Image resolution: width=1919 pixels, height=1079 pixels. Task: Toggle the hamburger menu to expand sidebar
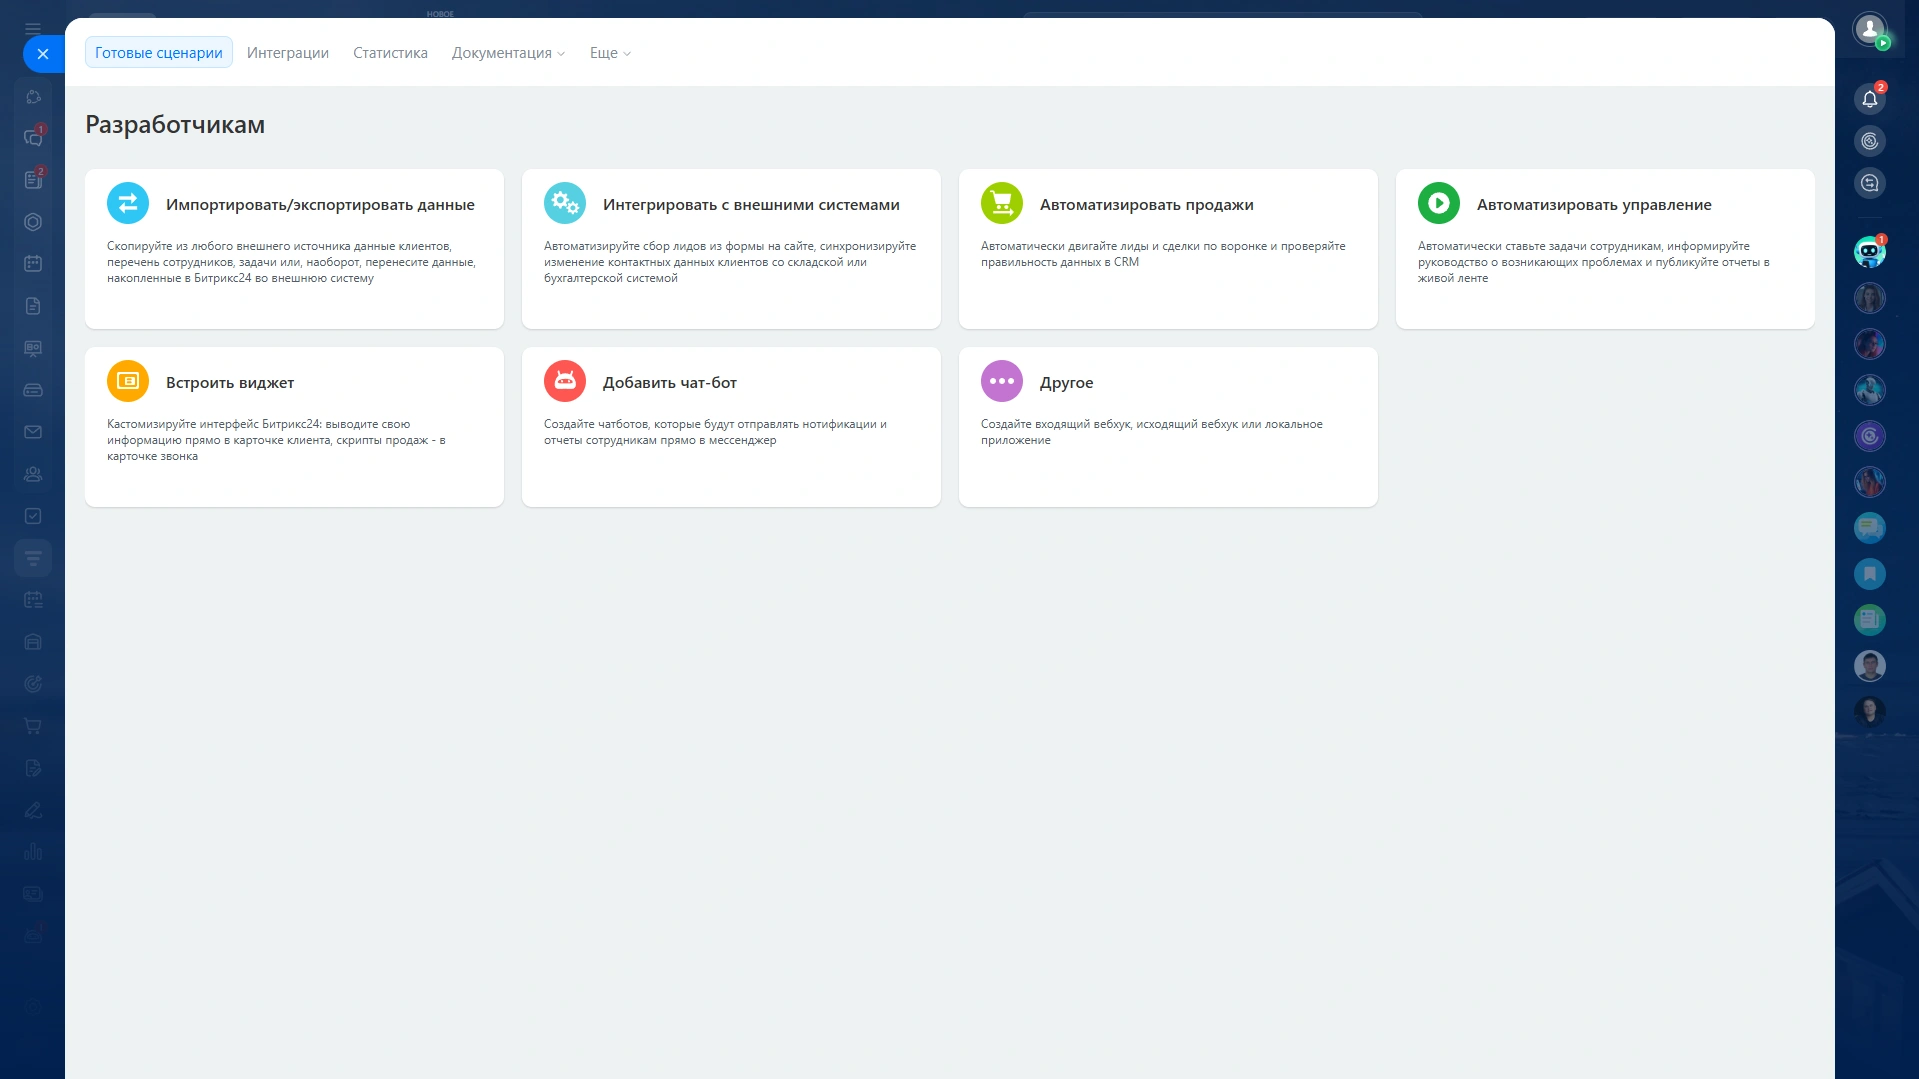point(33,28)
